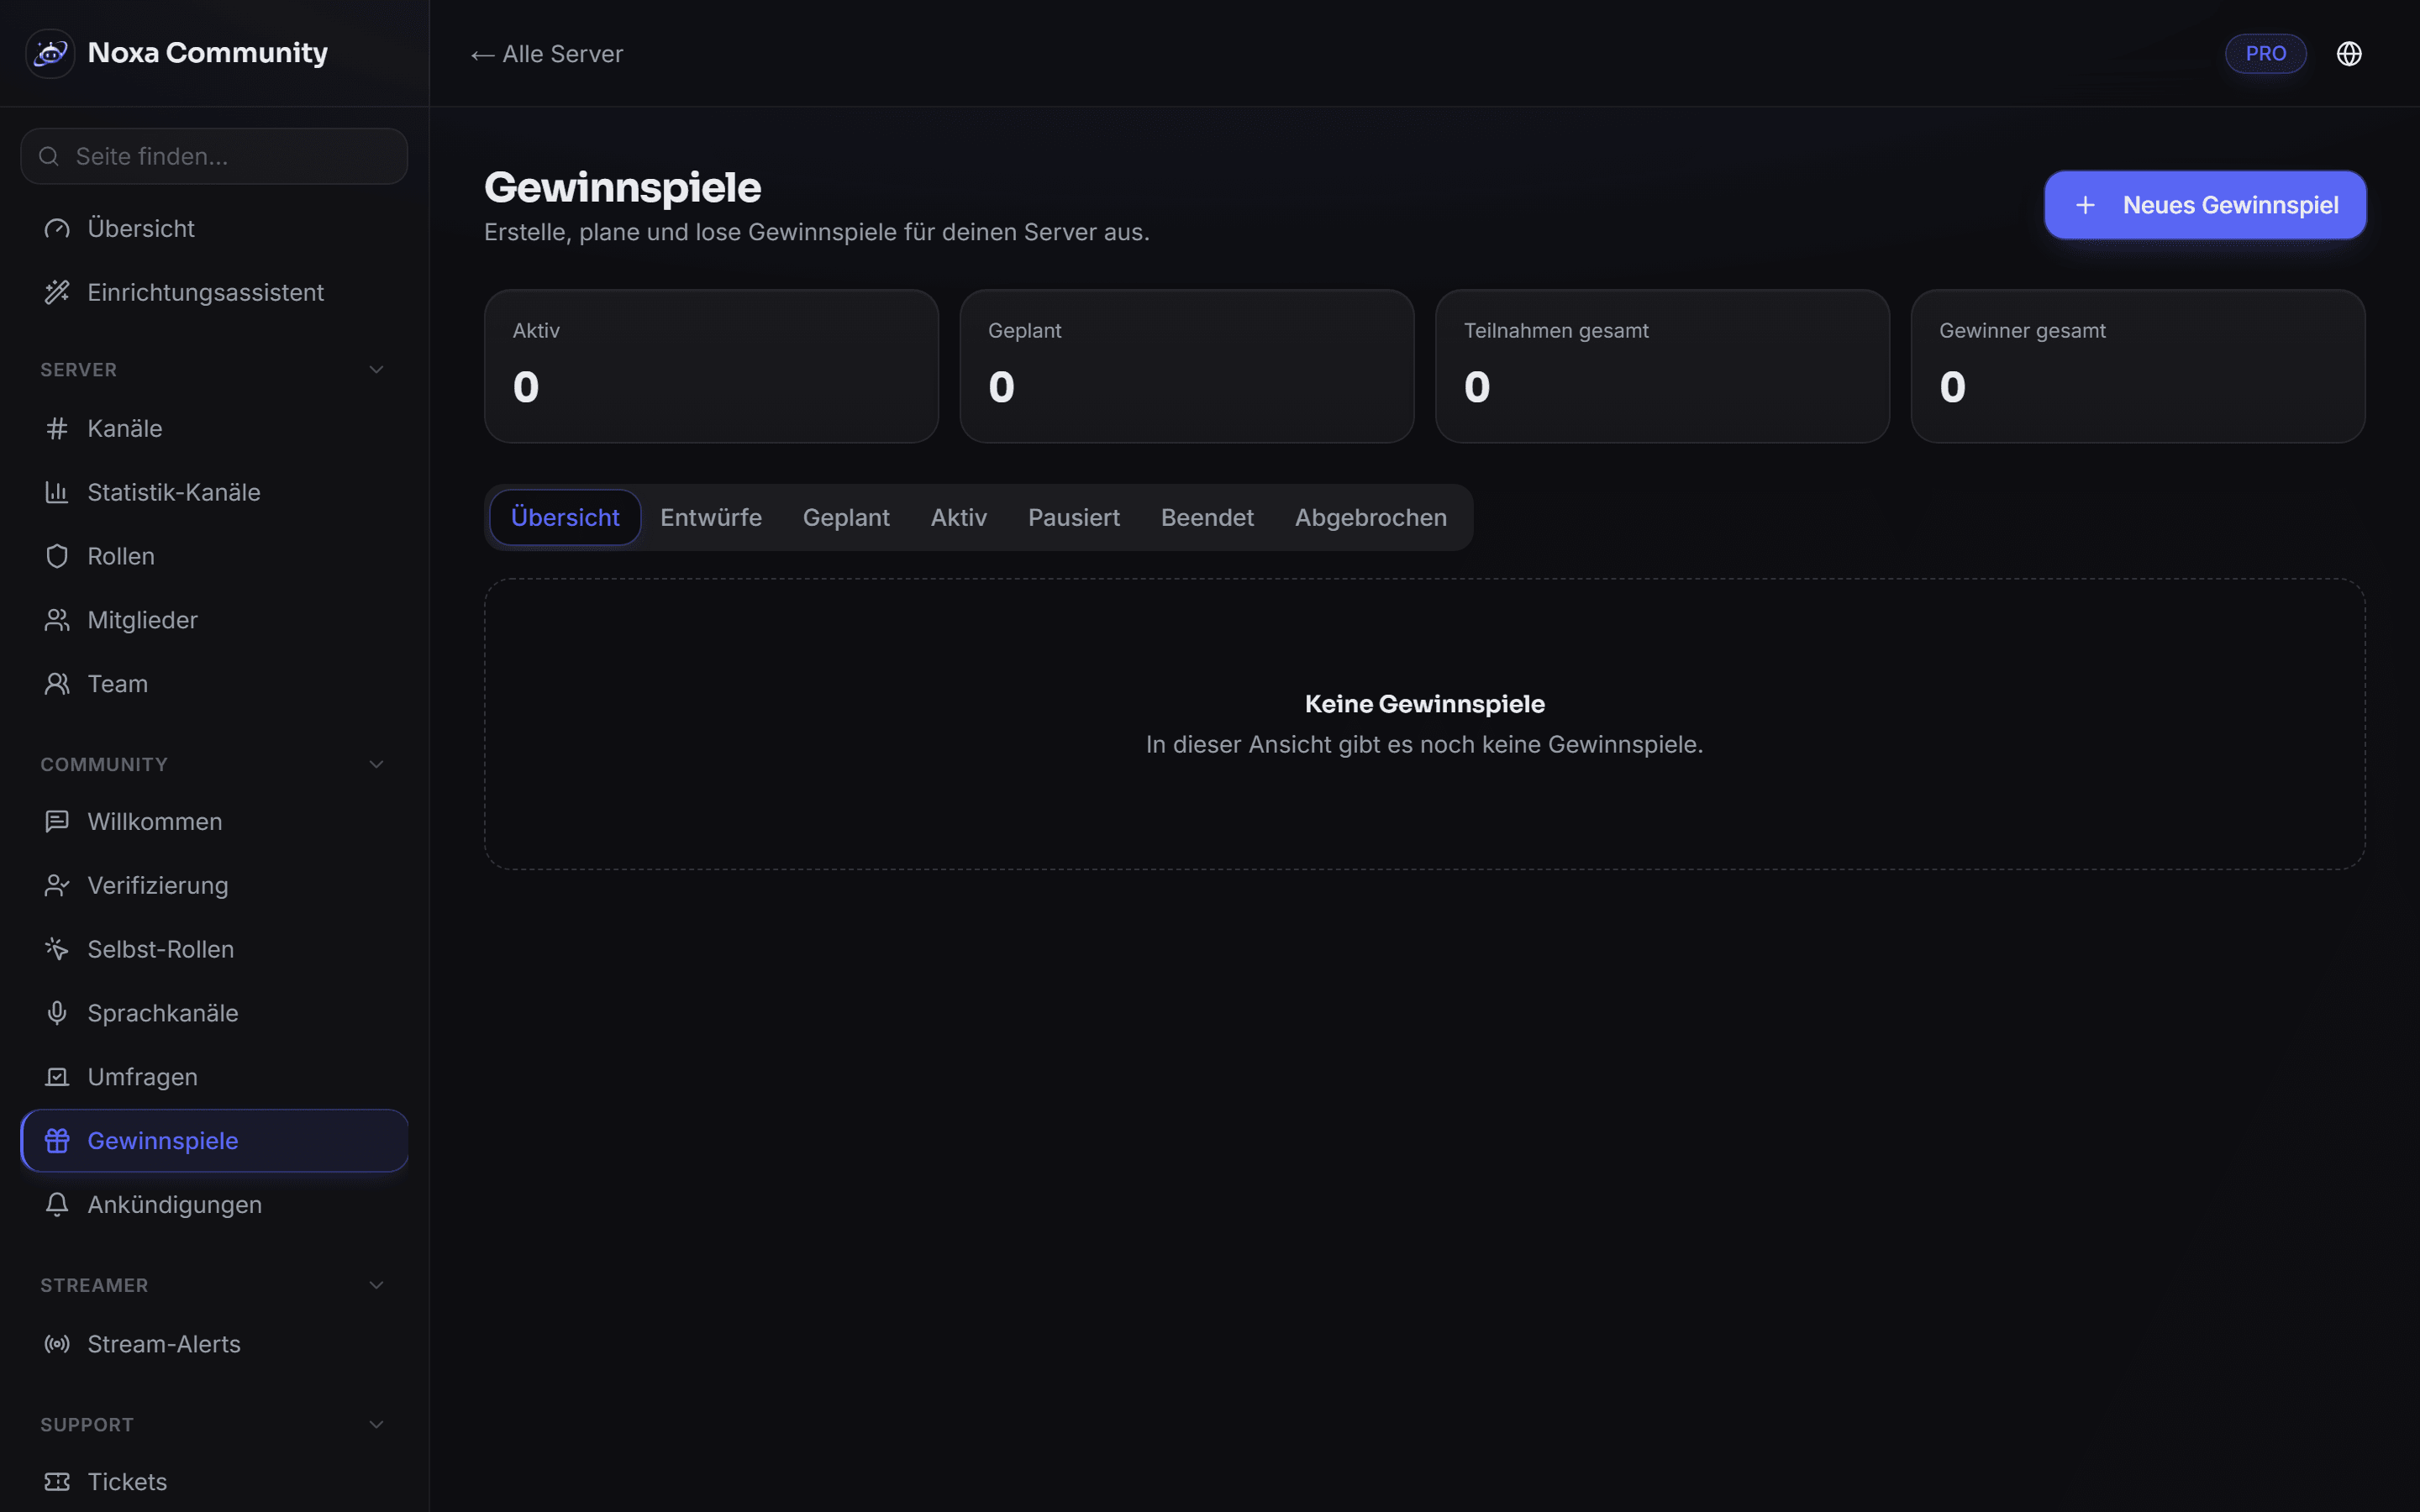Viewport: 2420px width, 1512px height.
Task: Click the Willkommen message icon
Action: click(x=57, y=821)
